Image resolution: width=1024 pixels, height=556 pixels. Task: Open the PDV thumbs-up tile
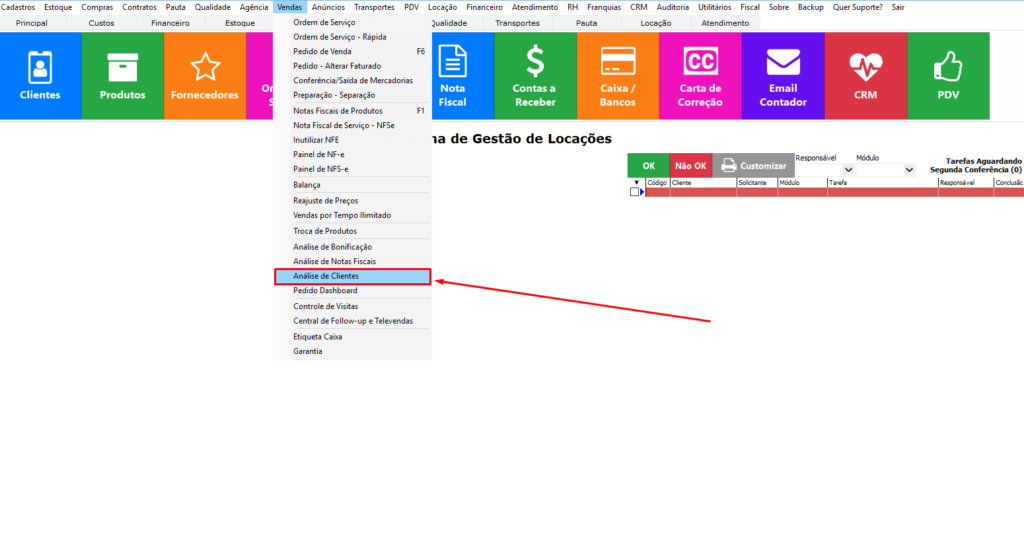[948, 75]
